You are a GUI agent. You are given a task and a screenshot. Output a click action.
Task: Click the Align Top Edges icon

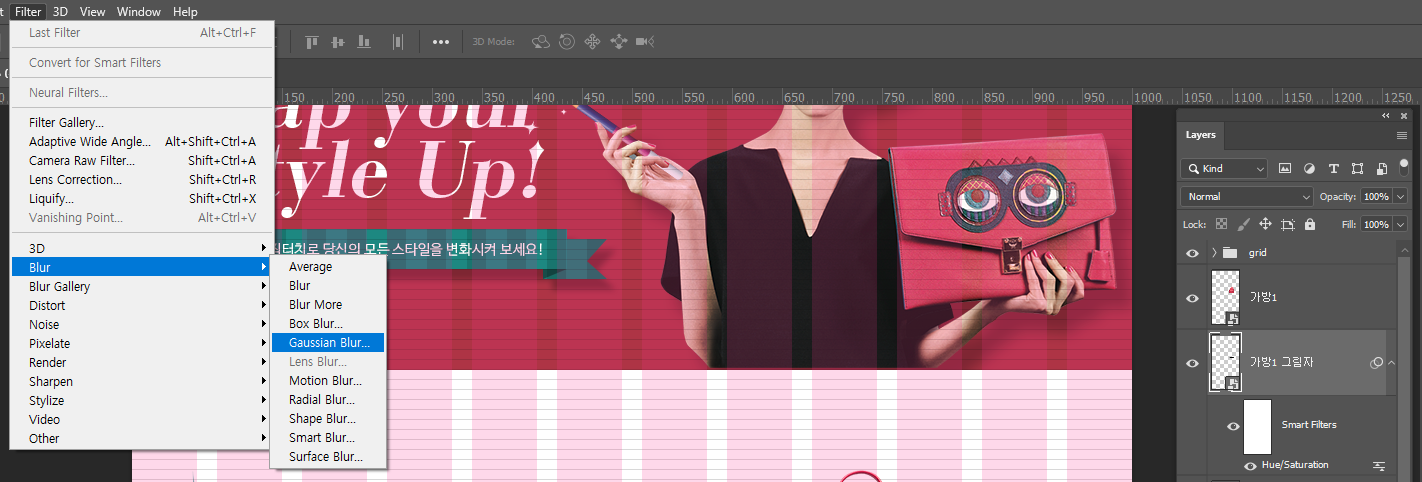pos(312,41)
